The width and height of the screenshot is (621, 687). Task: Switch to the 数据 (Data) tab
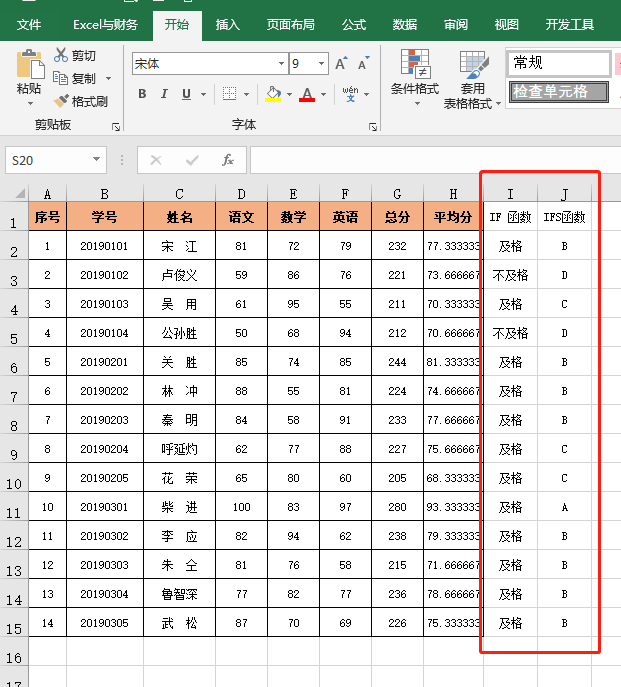(x=405, y=25)
